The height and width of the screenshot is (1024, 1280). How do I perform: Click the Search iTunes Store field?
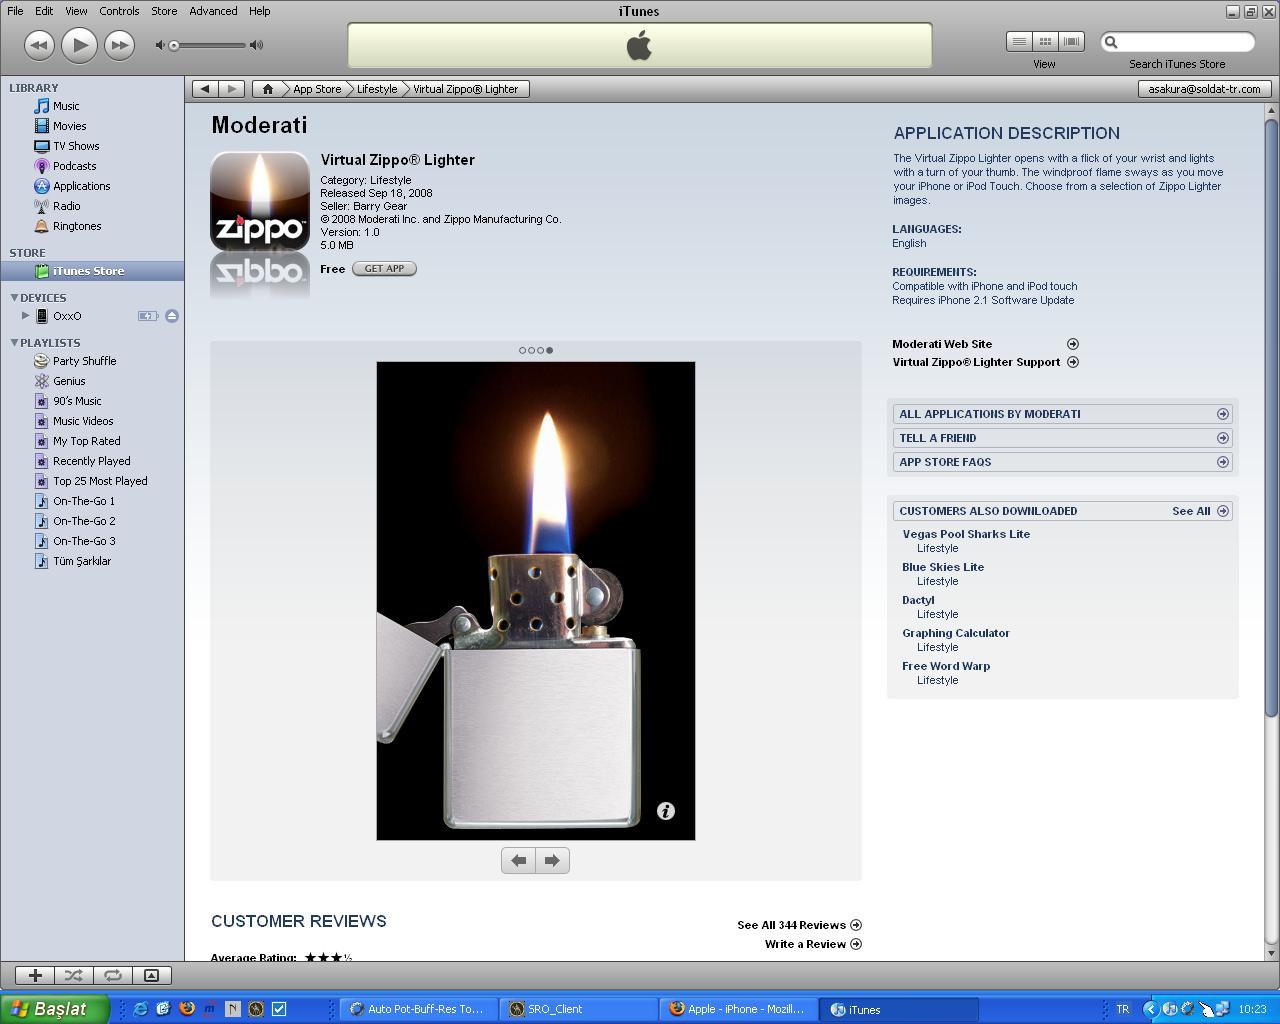(x=1178, y=42)
